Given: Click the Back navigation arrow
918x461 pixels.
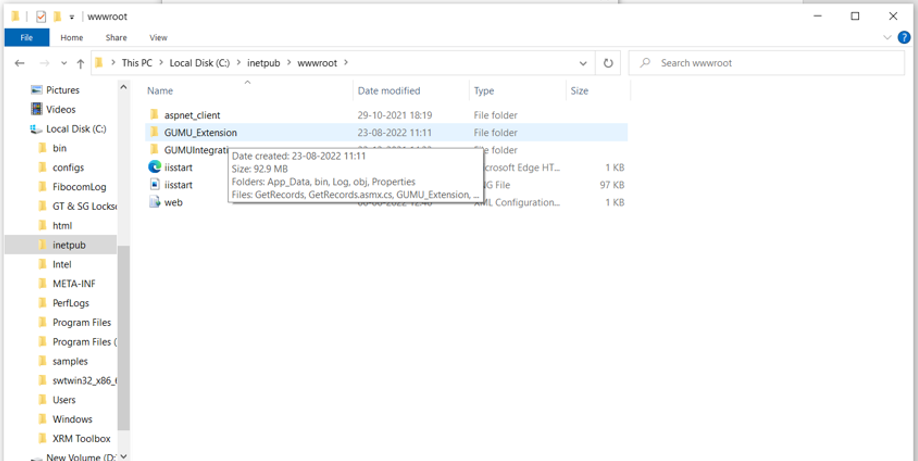Looking at the screenshot, I should point(19,63).
